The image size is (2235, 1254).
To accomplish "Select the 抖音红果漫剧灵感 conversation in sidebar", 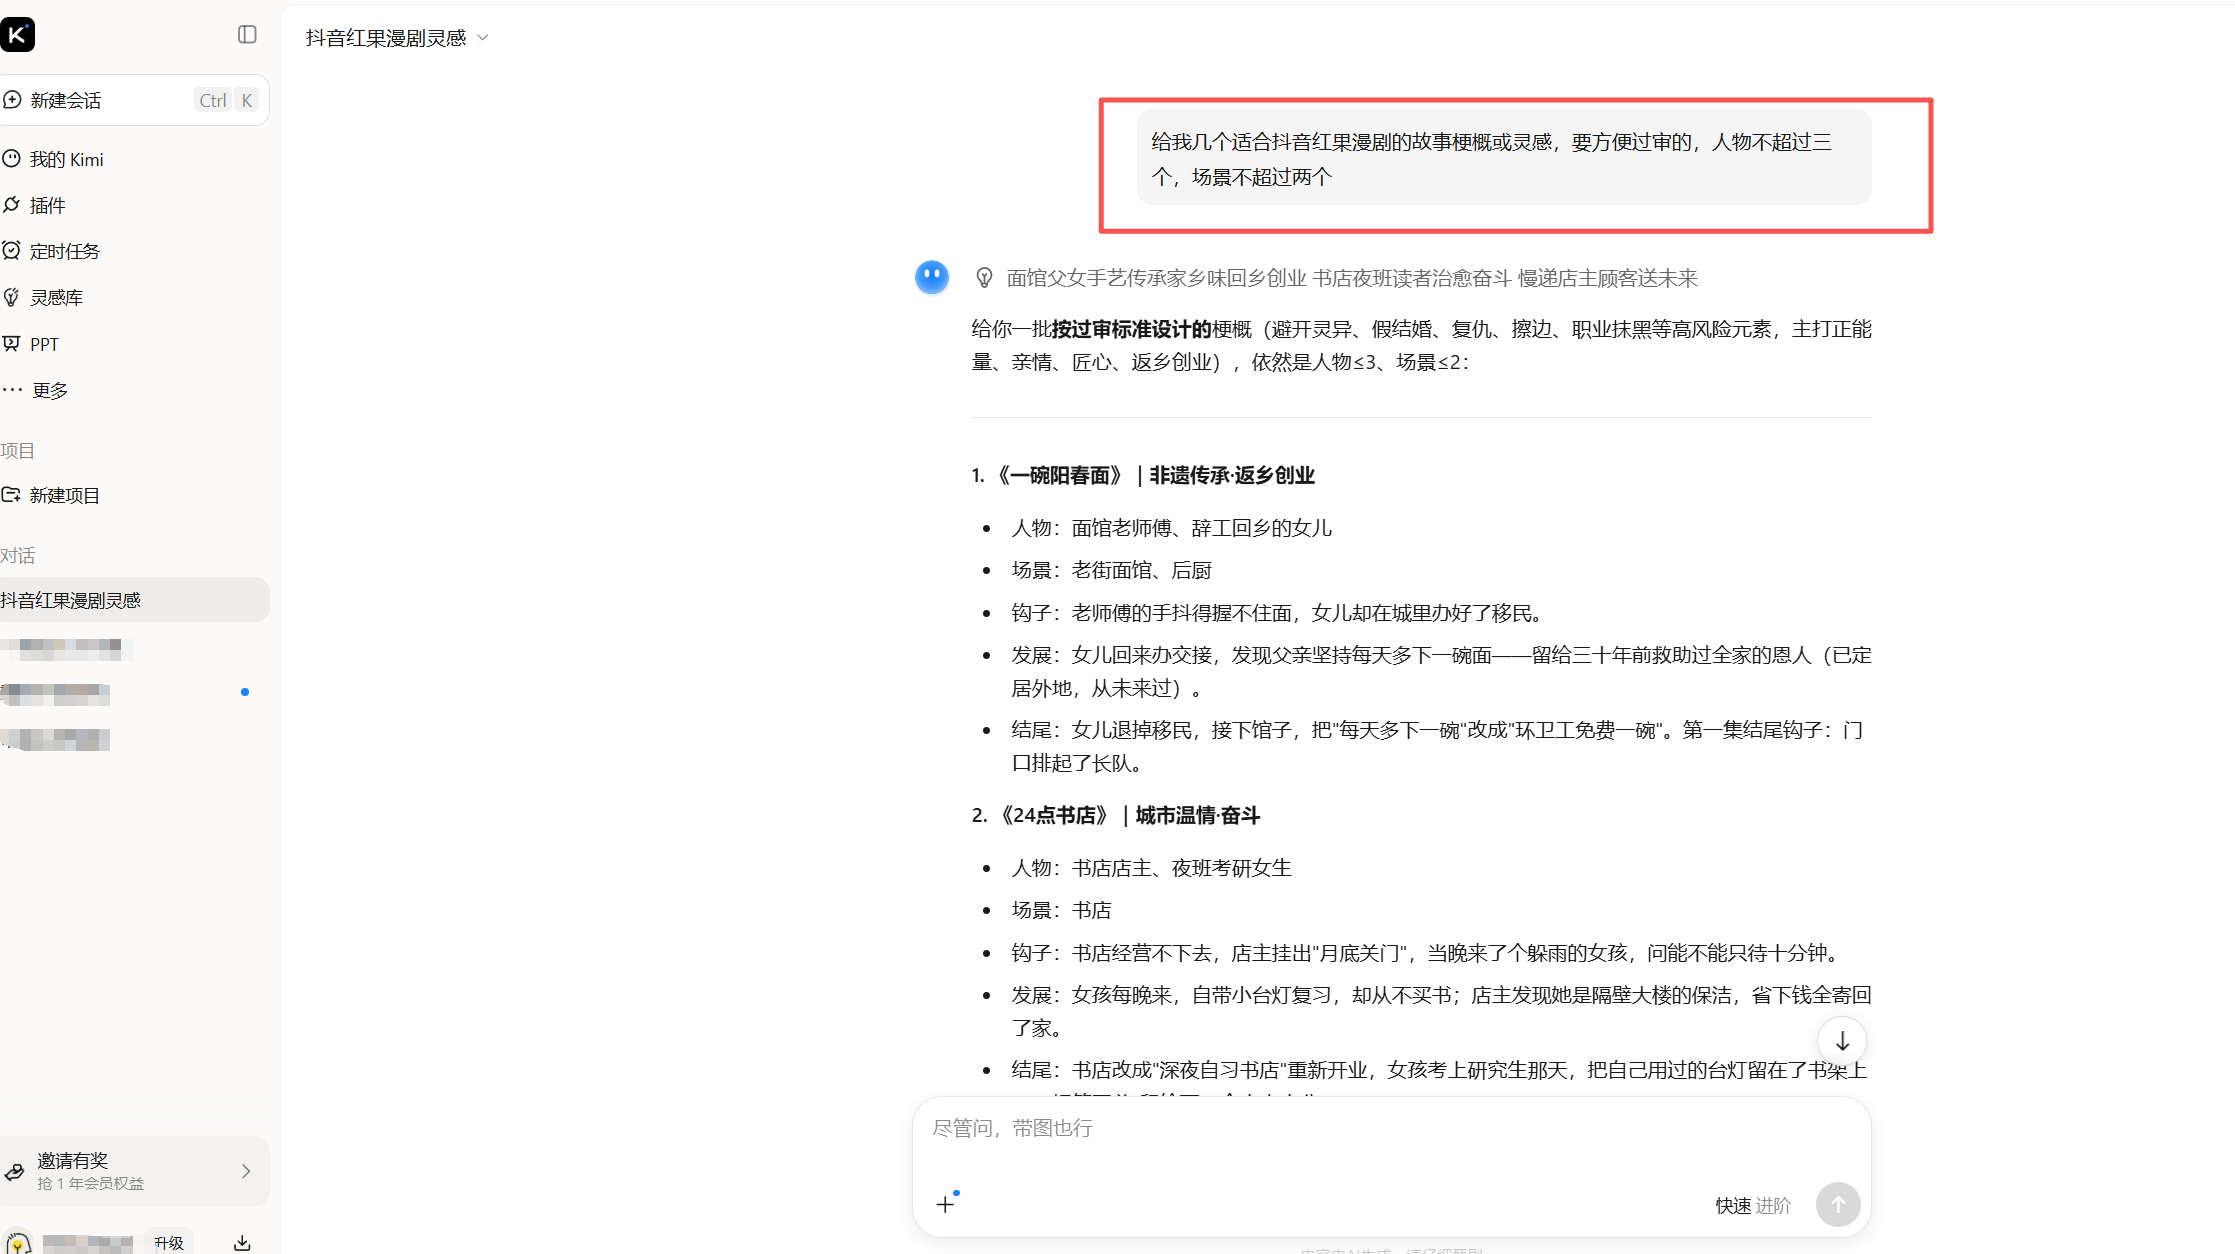I will click(x=134, y=600).
